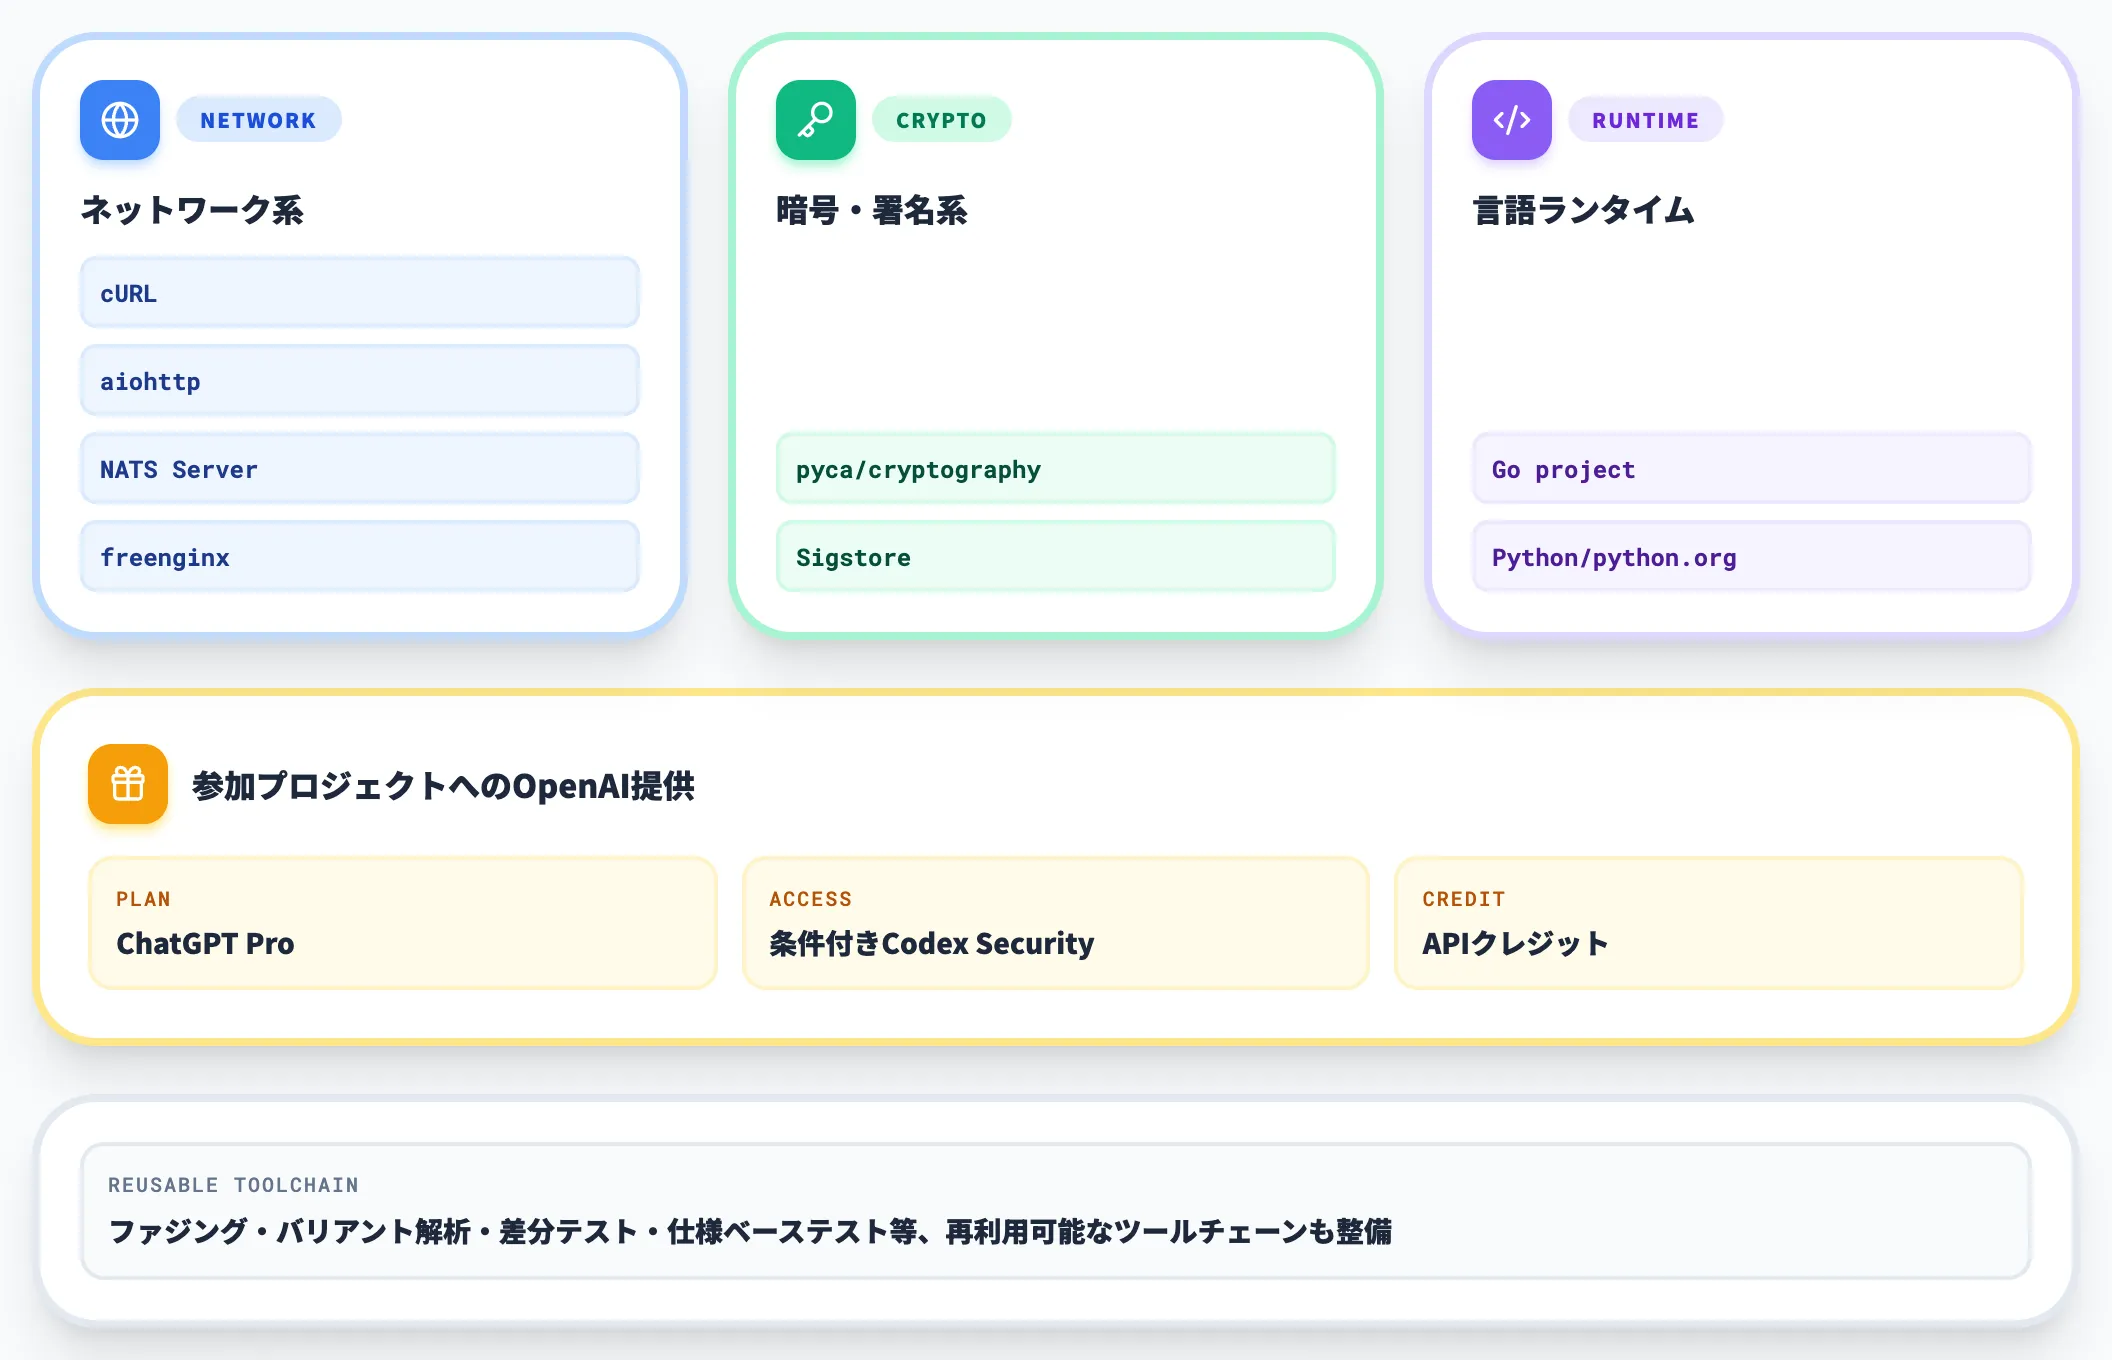Image resolution: width=2112 pixels, height=1360 pixels.
Task: Open the cURL project item
Action: [x=360, y=293]
